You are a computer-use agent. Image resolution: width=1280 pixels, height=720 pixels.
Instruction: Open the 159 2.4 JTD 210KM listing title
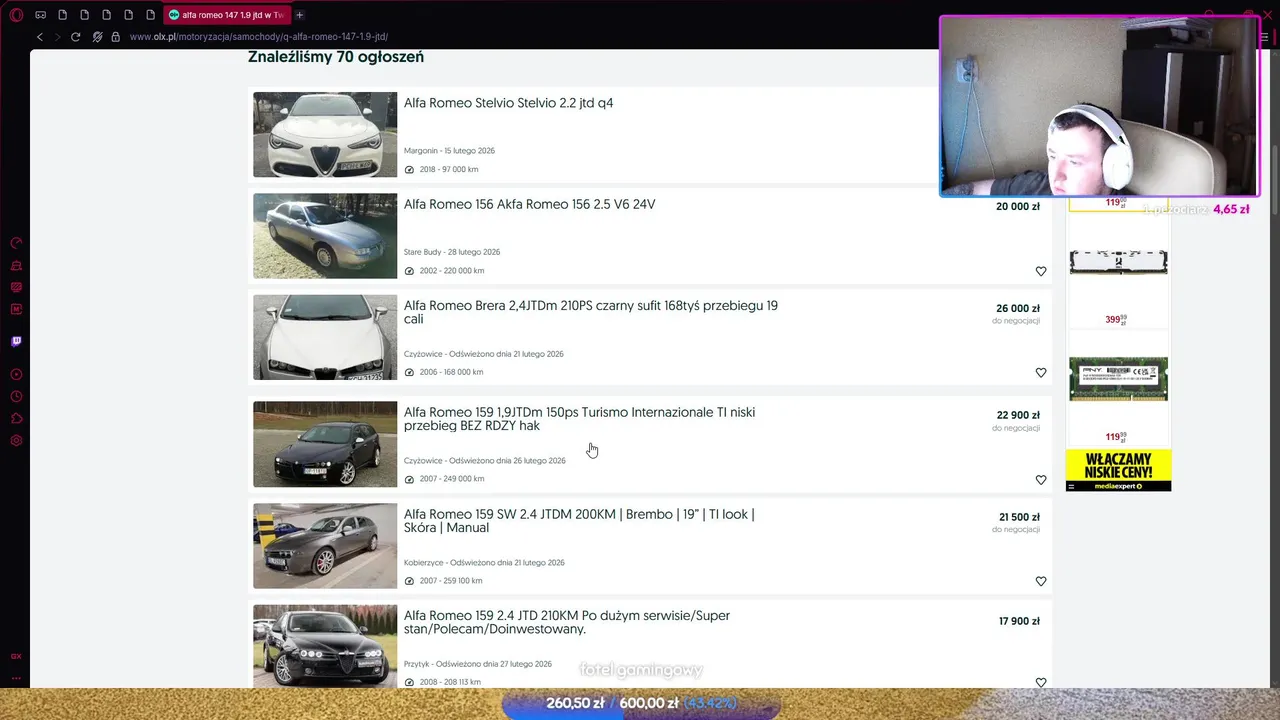pyautogui.click(x=567, y=622)
